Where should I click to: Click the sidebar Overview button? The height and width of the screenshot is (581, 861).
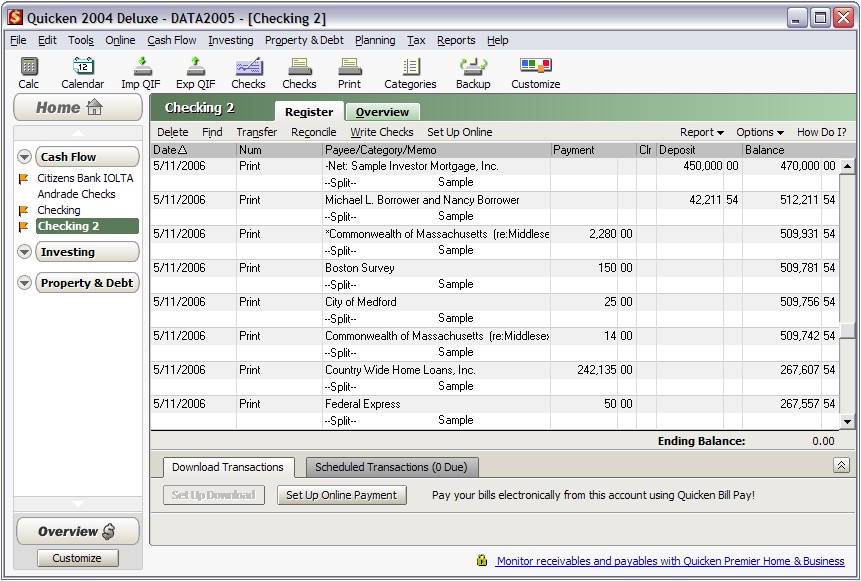point(77,531)
